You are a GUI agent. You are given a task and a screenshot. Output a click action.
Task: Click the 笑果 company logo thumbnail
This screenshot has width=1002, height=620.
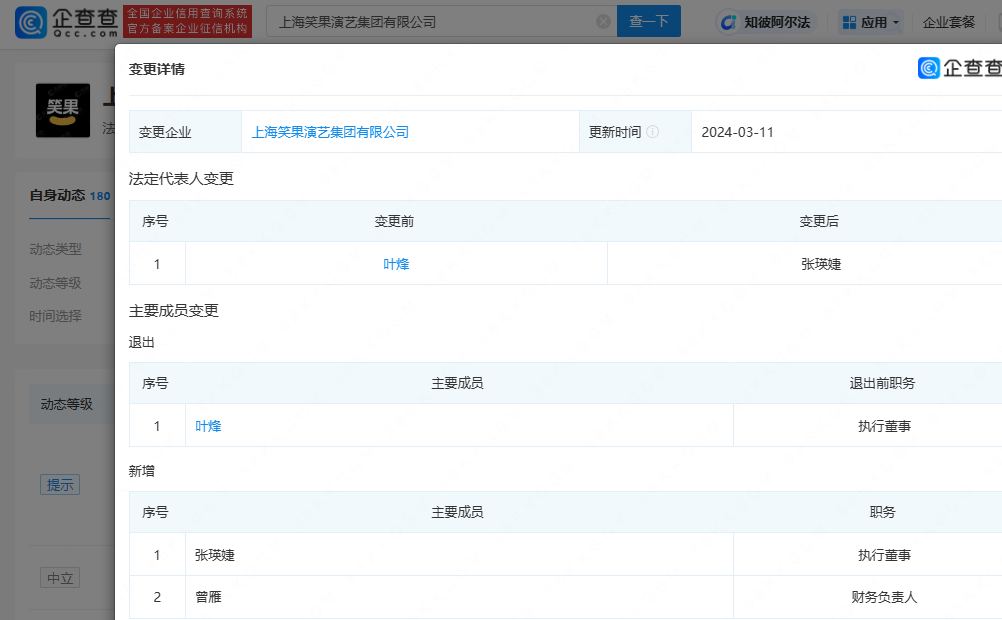tap(63, 110)
